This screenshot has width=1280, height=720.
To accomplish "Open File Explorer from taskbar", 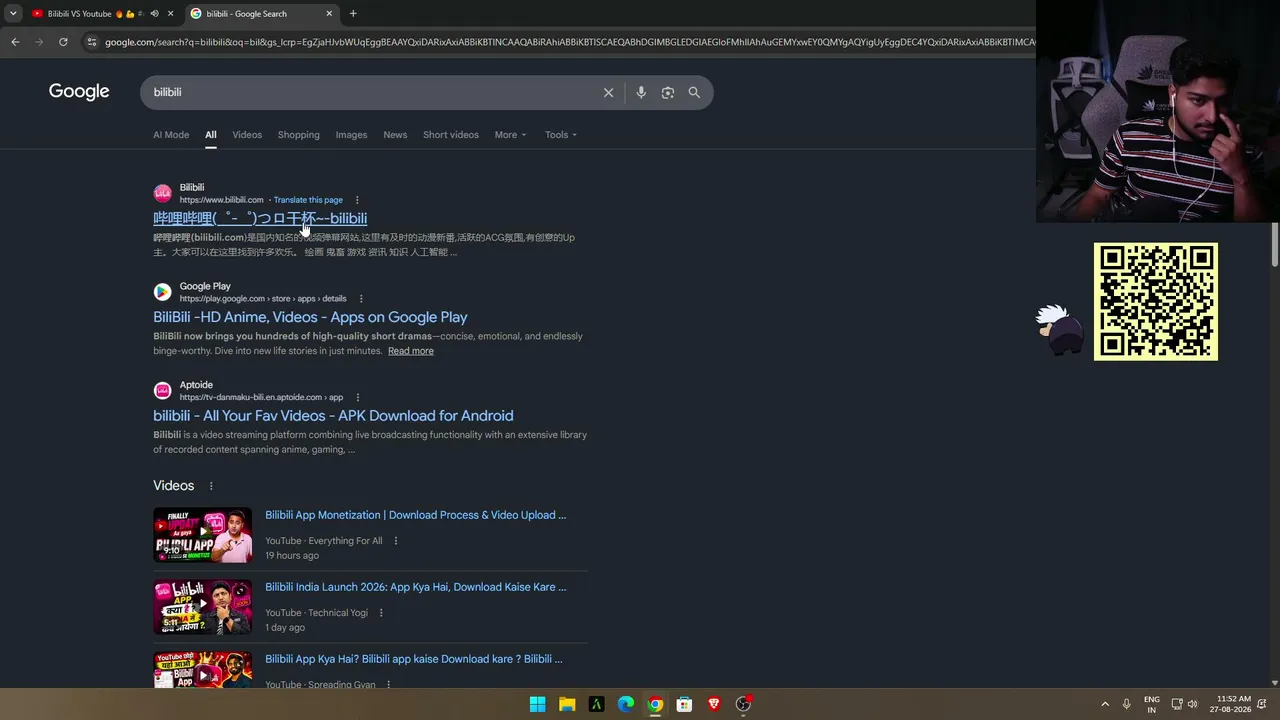I will [567, 704].
